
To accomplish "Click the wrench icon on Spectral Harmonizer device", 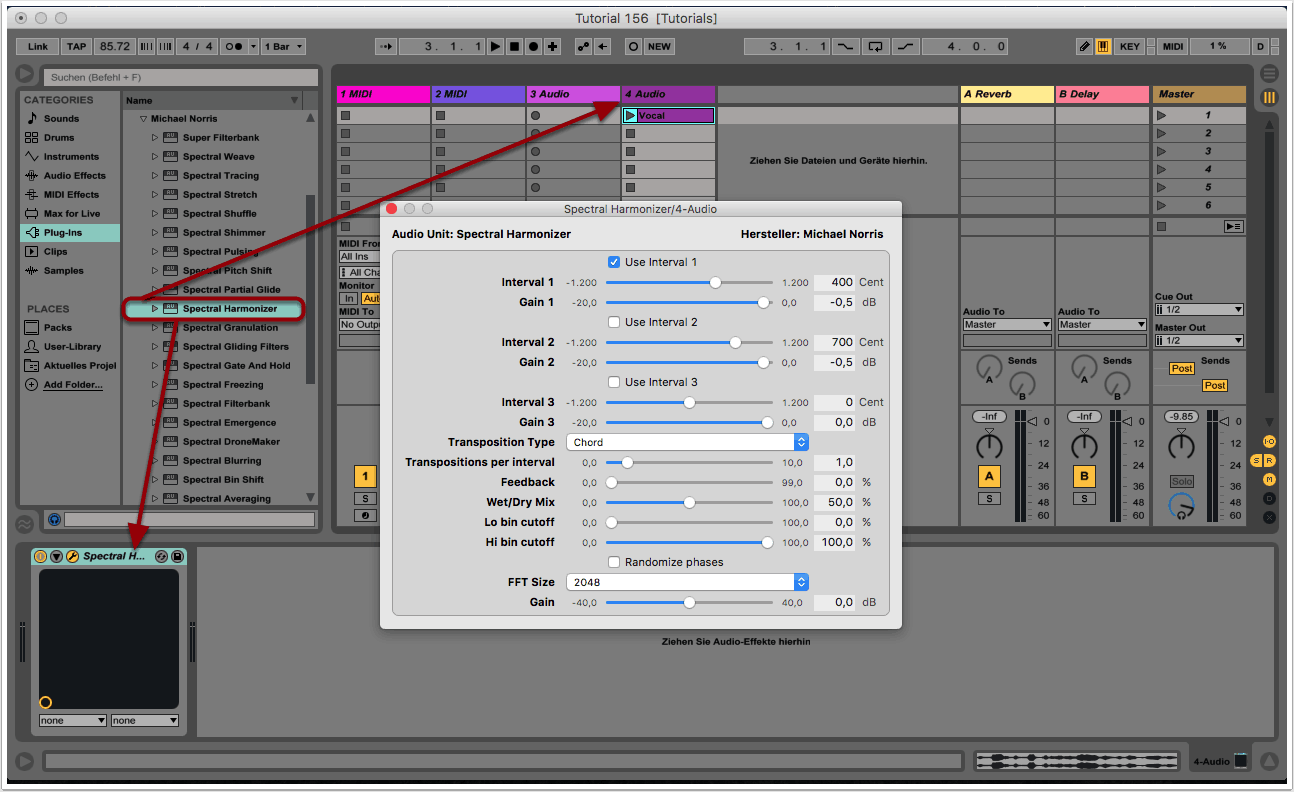I will (x=72, y=556).
